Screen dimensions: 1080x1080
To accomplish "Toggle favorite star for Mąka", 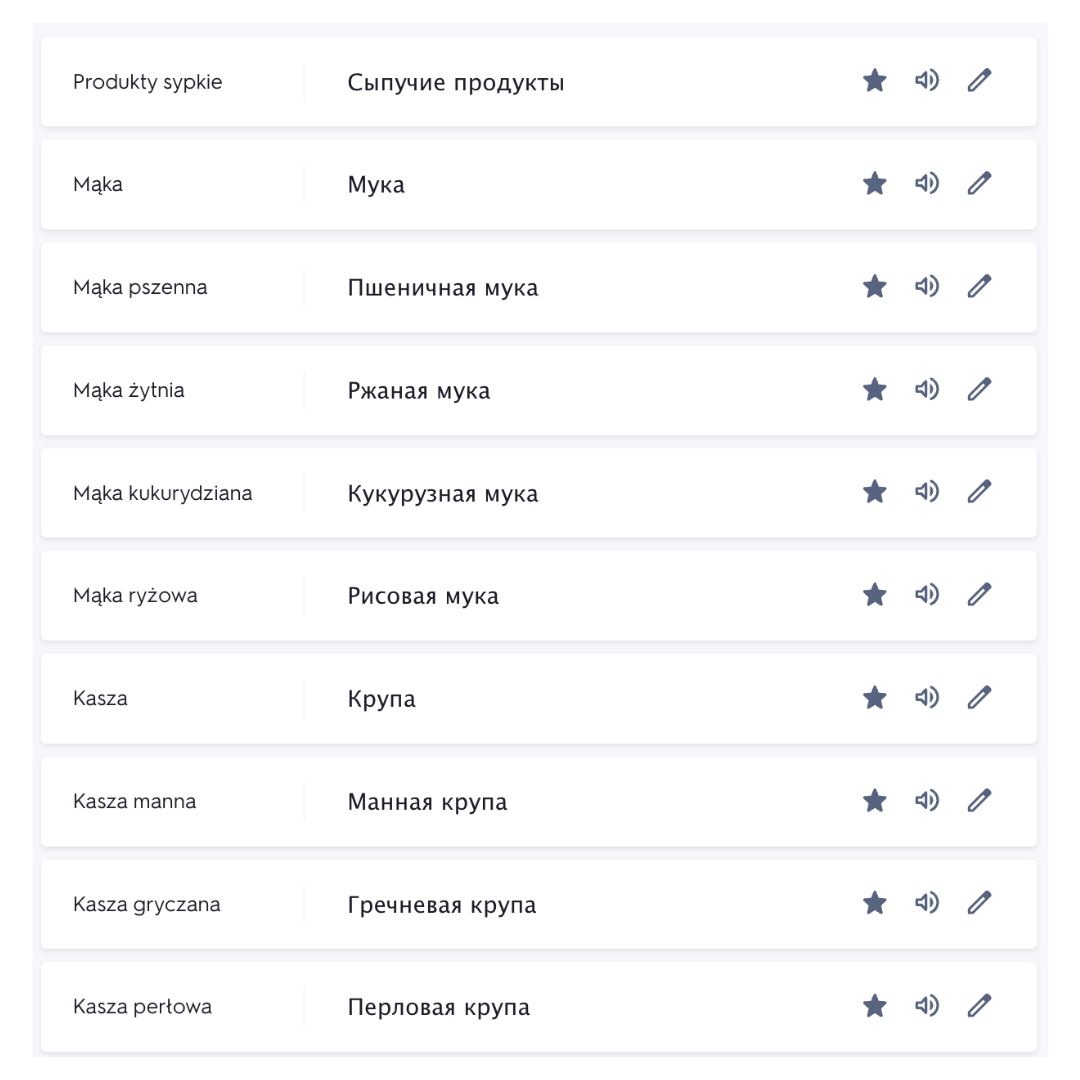I will coord(875,183).
